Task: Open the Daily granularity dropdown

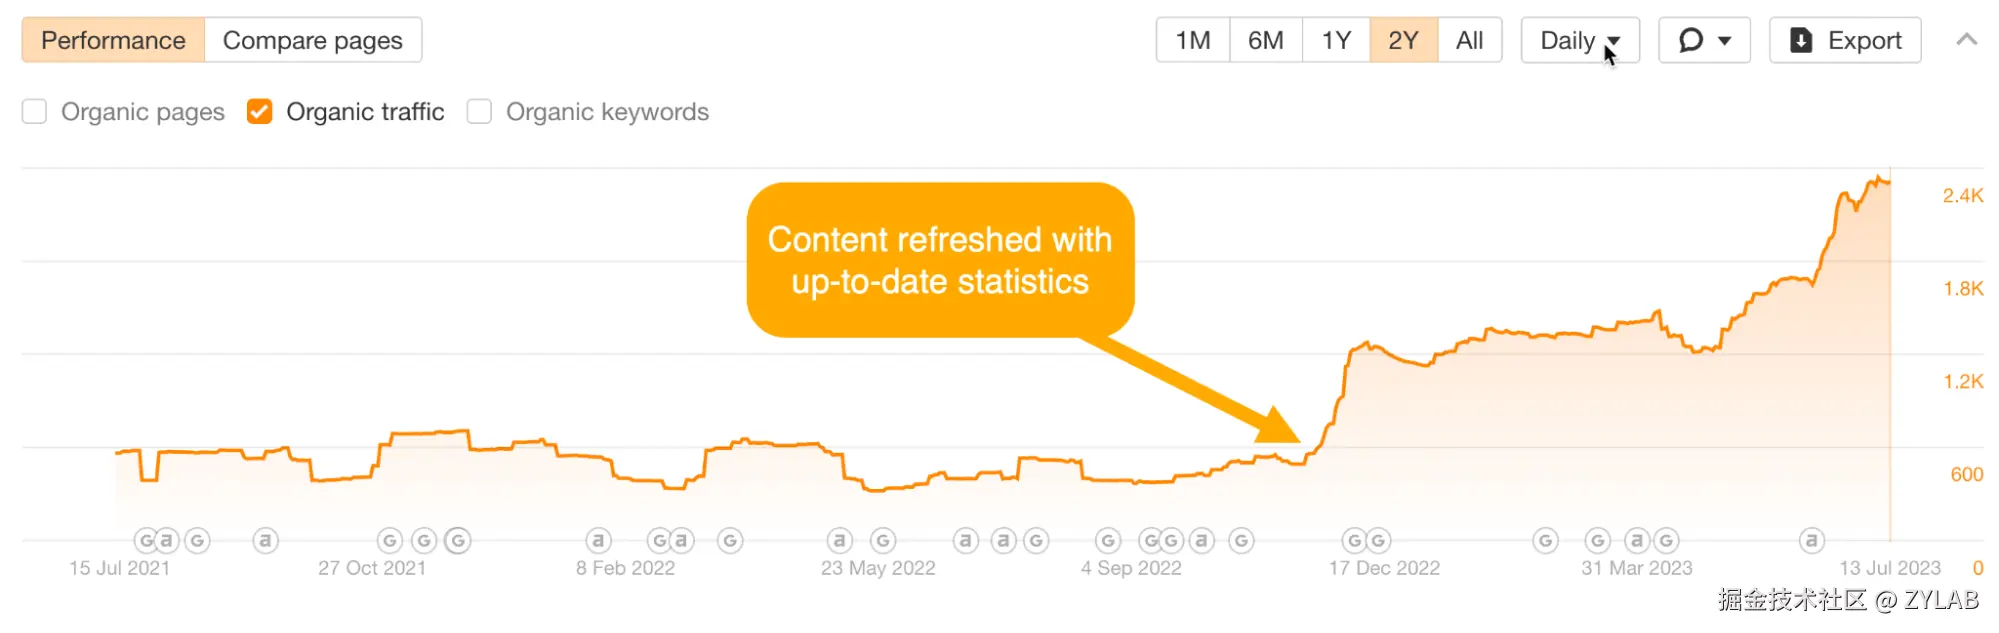Action: (1579, 40)
